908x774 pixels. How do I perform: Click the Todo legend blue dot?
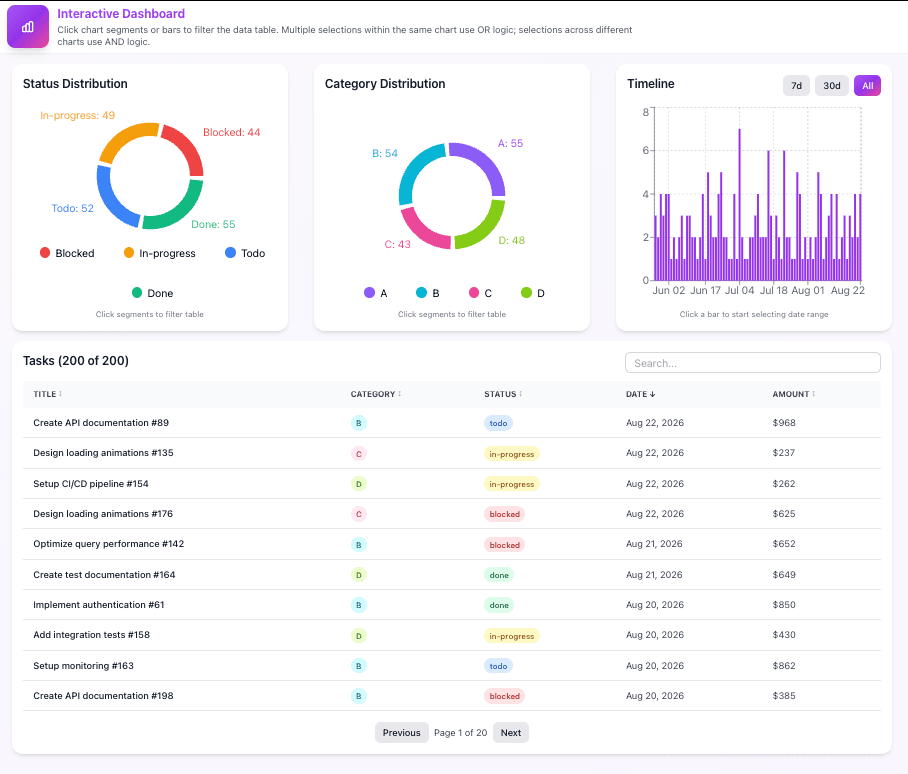[x=230, y=253]
